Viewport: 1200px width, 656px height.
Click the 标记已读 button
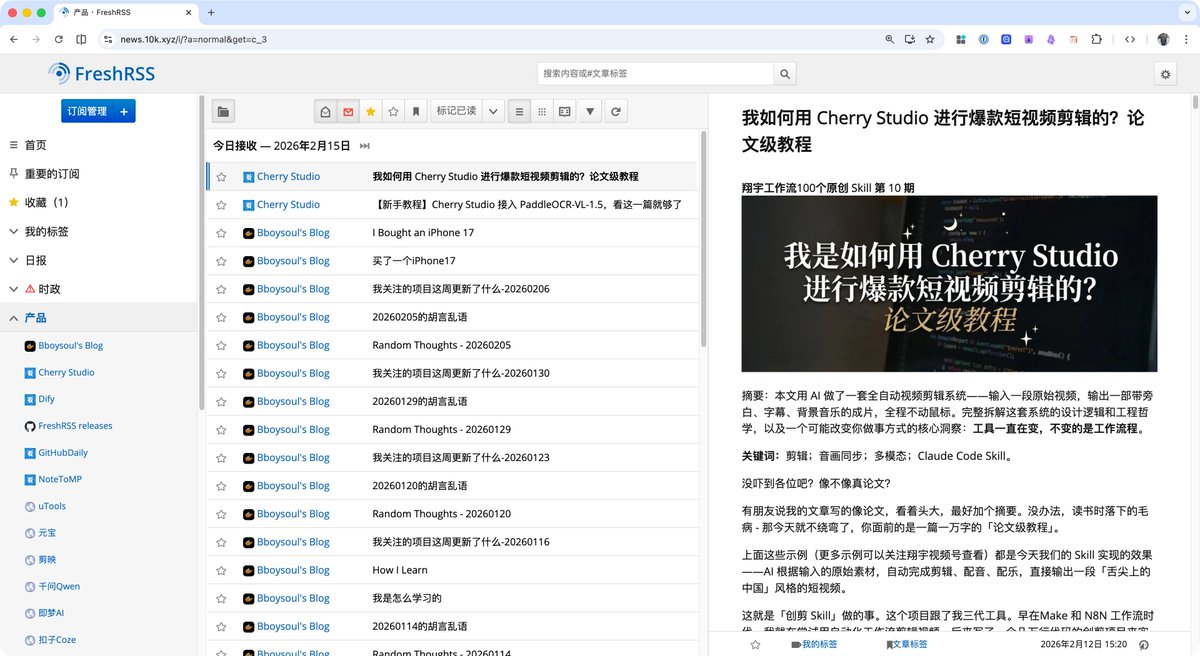point(457,112)
